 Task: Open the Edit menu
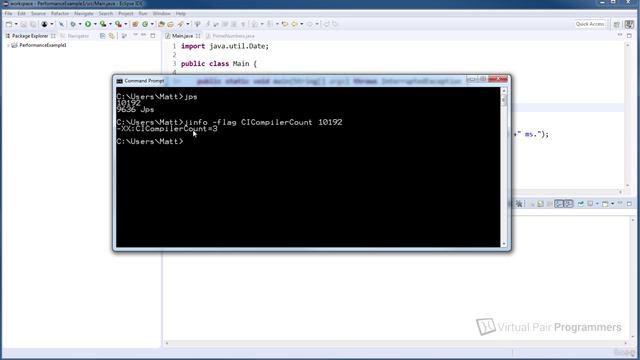click(21, 13)
